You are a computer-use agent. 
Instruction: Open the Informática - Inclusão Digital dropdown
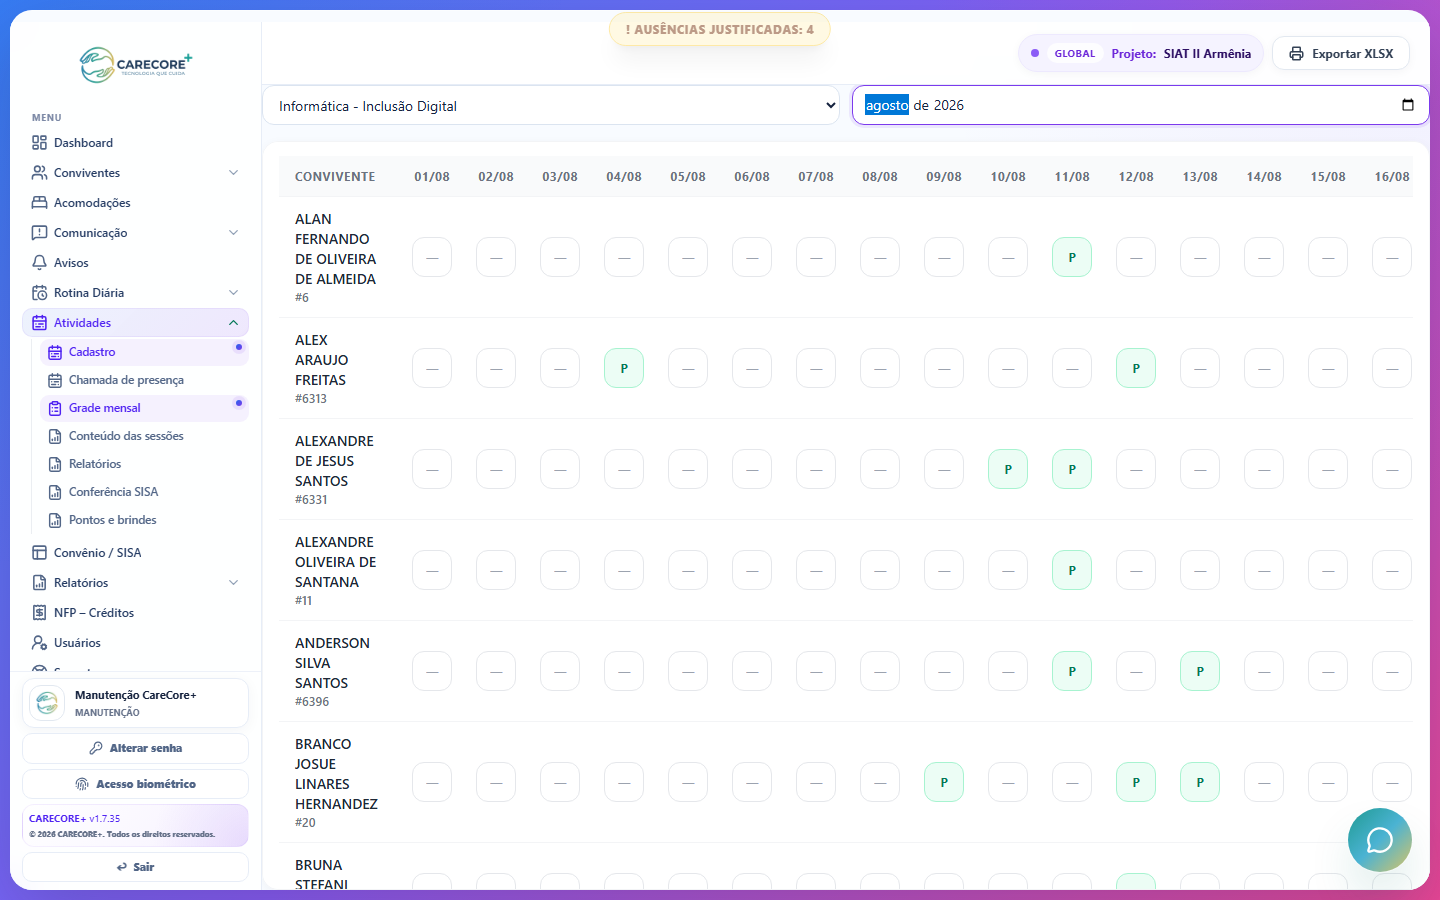click(551, 105)
